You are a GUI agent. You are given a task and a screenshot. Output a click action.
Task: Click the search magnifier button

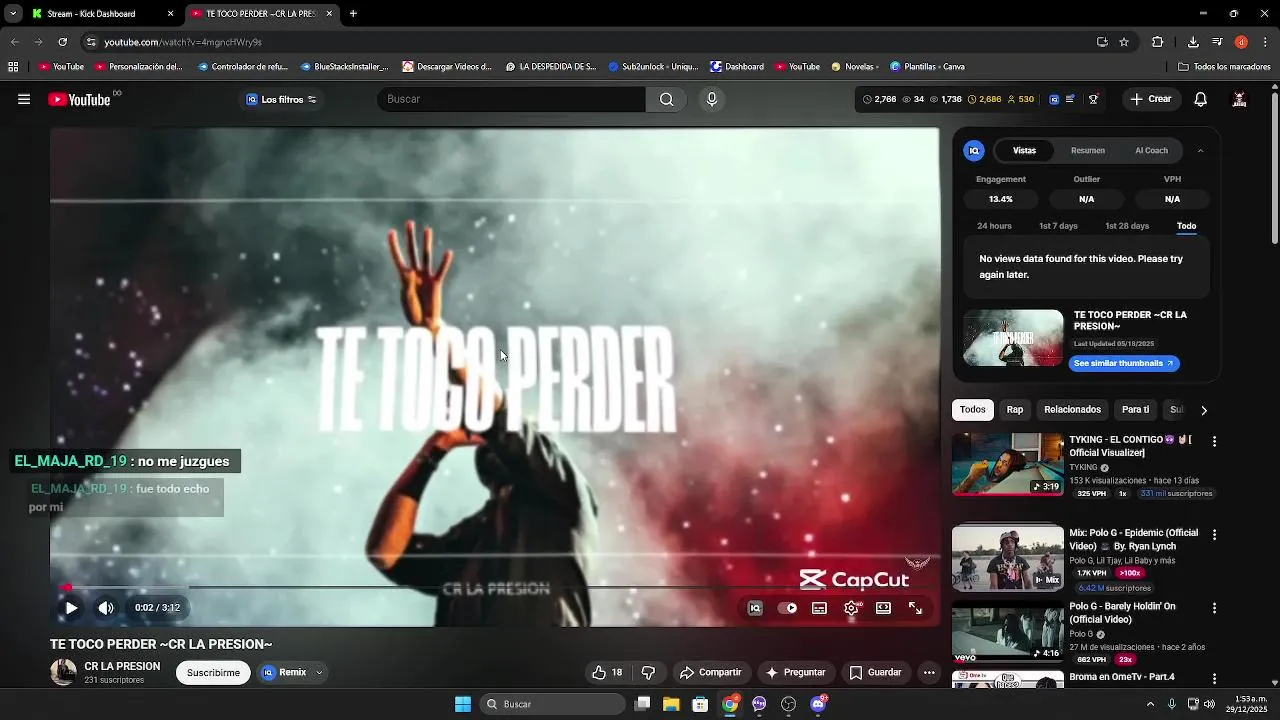click(667, 99)
